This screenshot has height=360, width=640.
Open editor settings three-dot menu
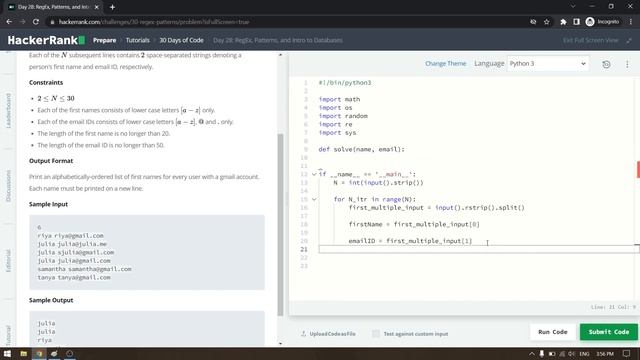coord(627,64)
